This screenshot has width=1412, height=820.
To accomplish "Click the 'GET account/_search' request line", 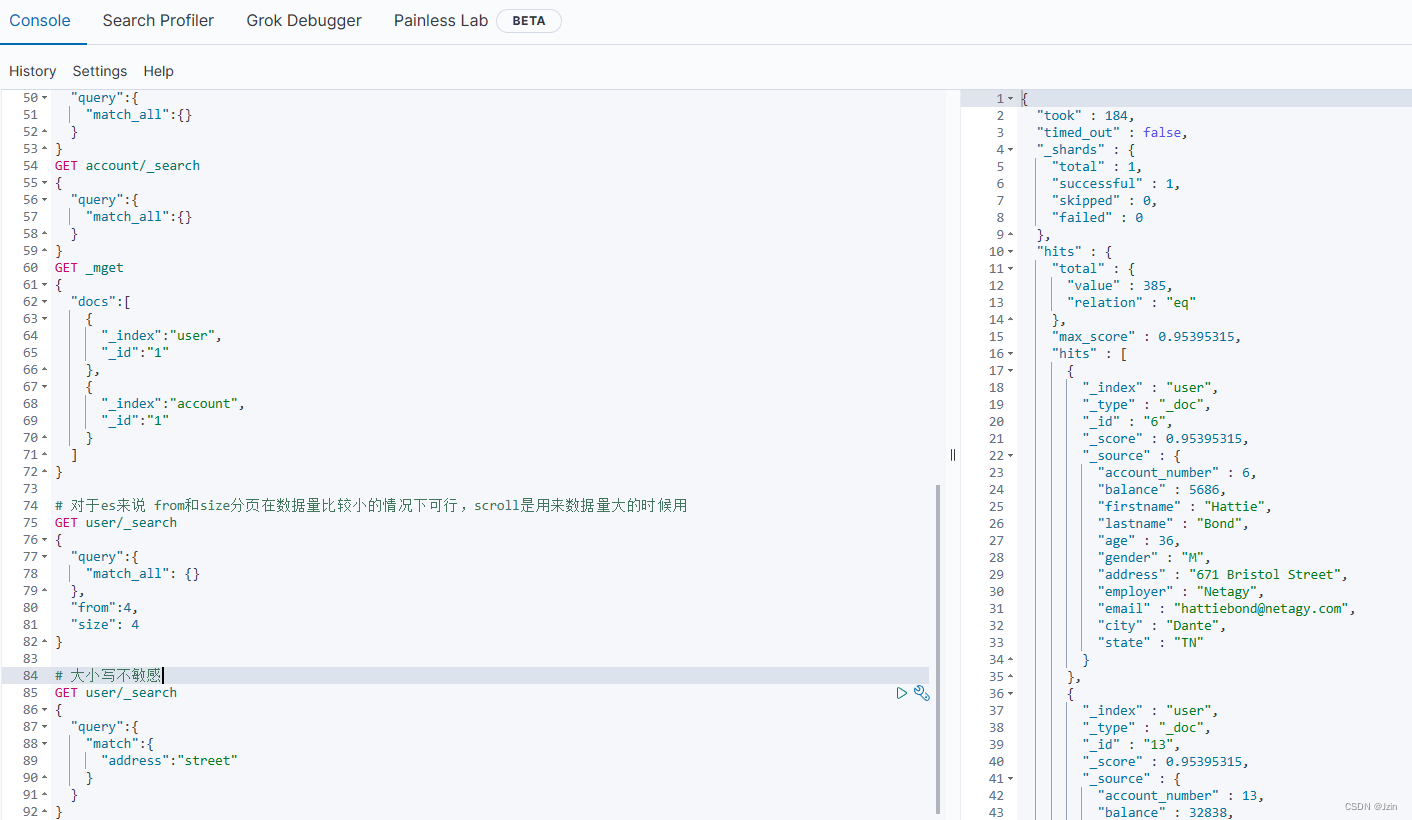I will [127, 166].
